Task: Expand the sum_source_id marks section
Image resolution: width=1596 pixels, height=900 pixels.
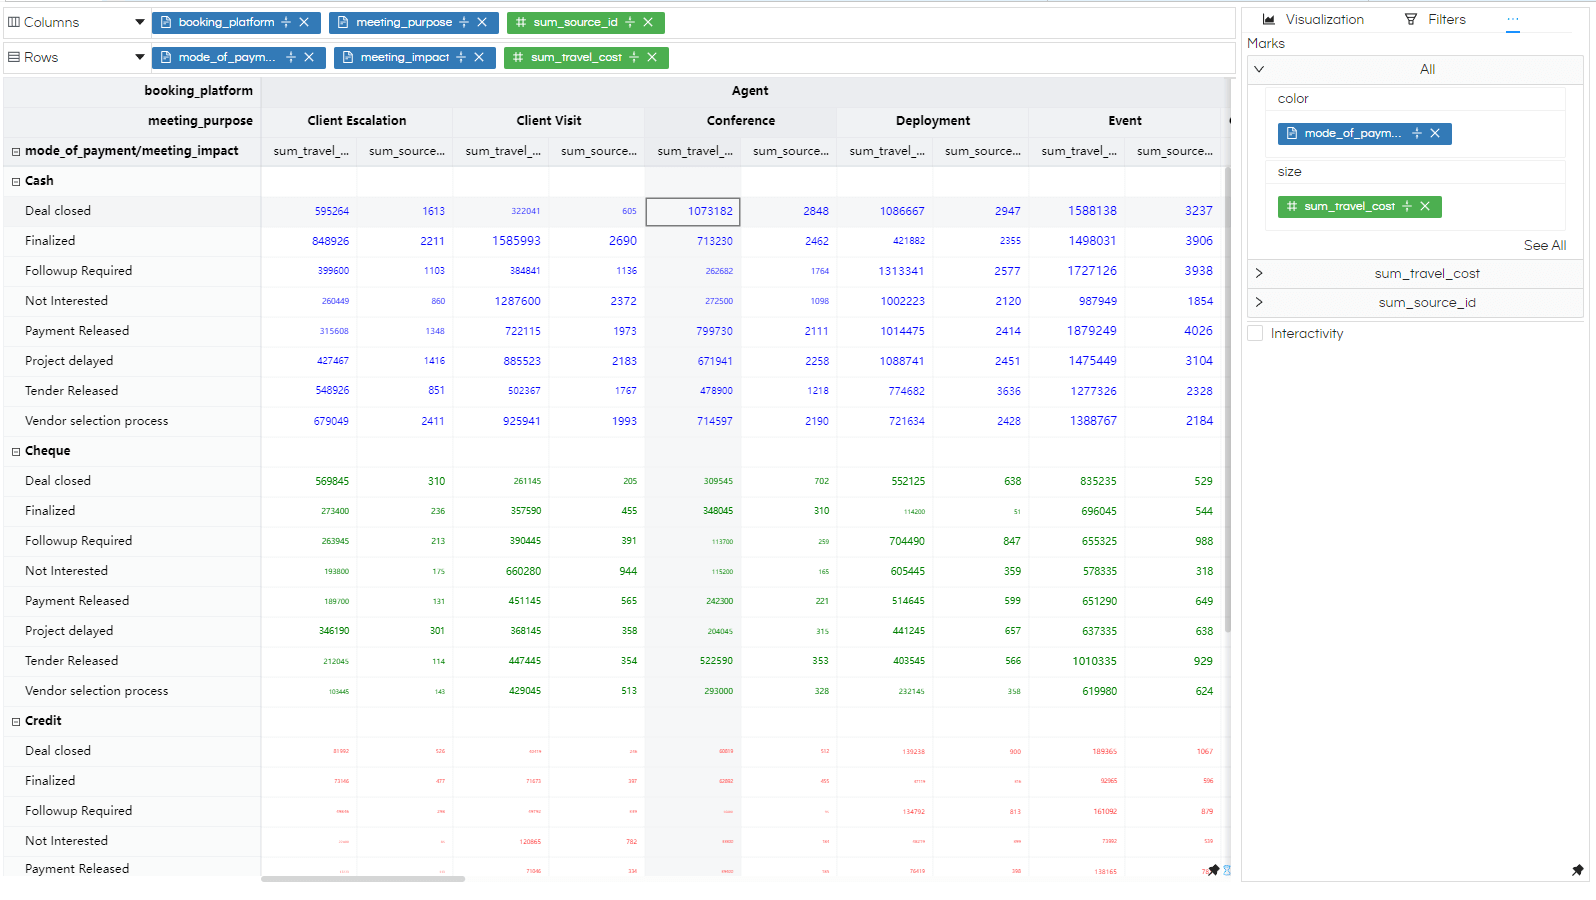Action: click(1259, 302)
